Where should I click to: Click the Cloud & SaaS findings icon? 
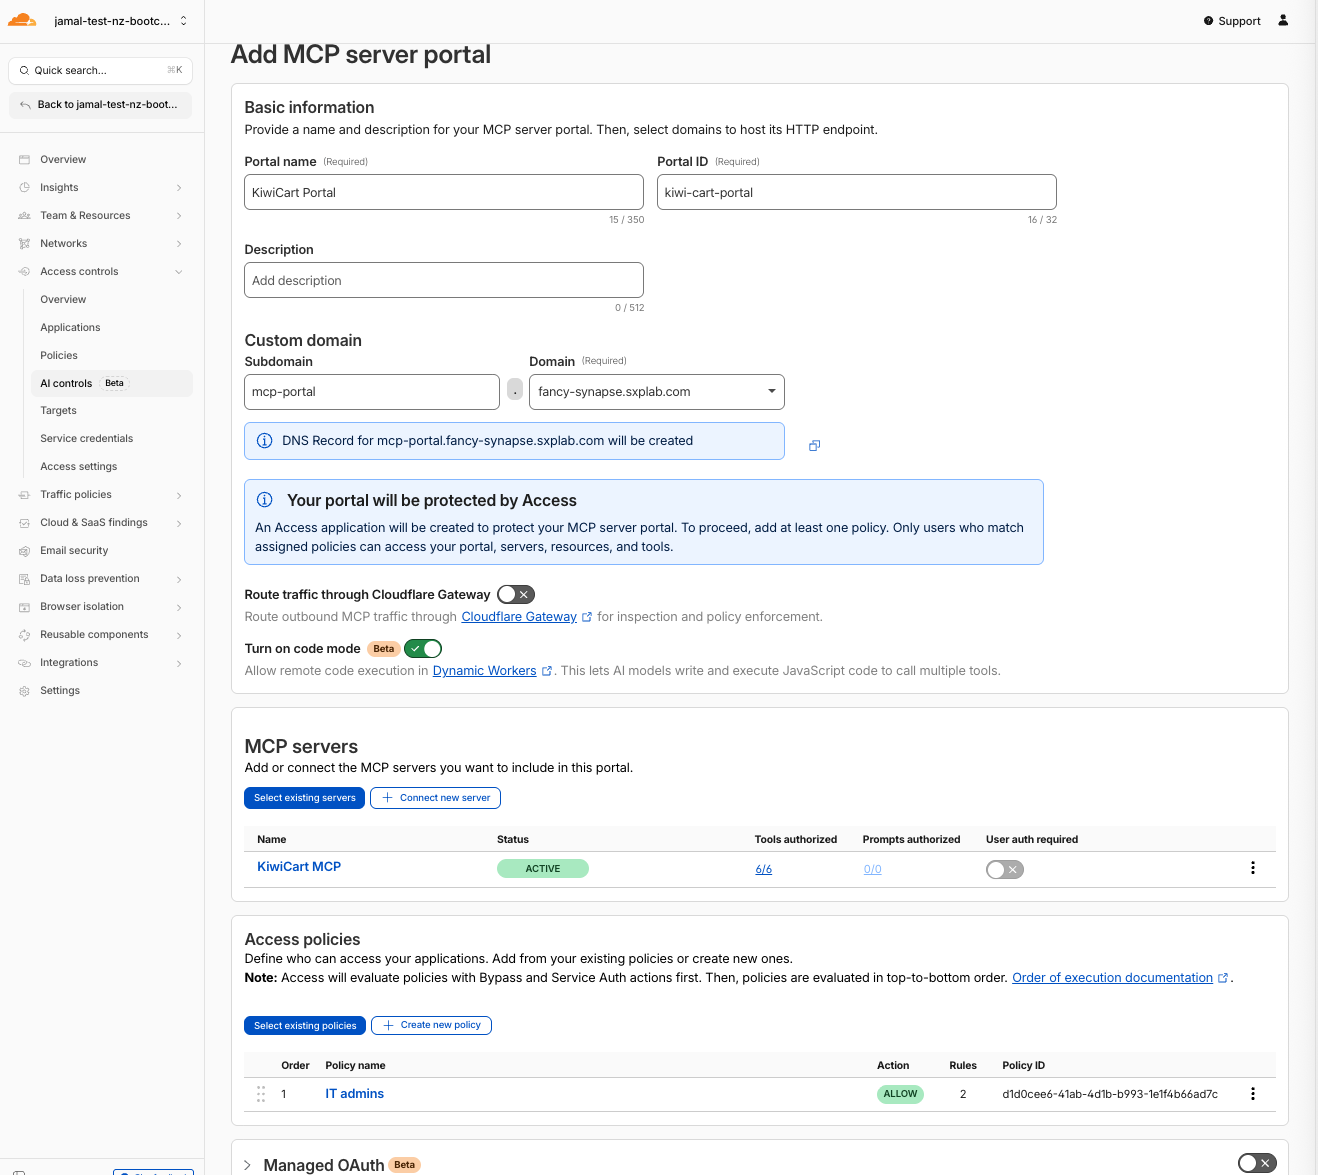tap(25, 523)
